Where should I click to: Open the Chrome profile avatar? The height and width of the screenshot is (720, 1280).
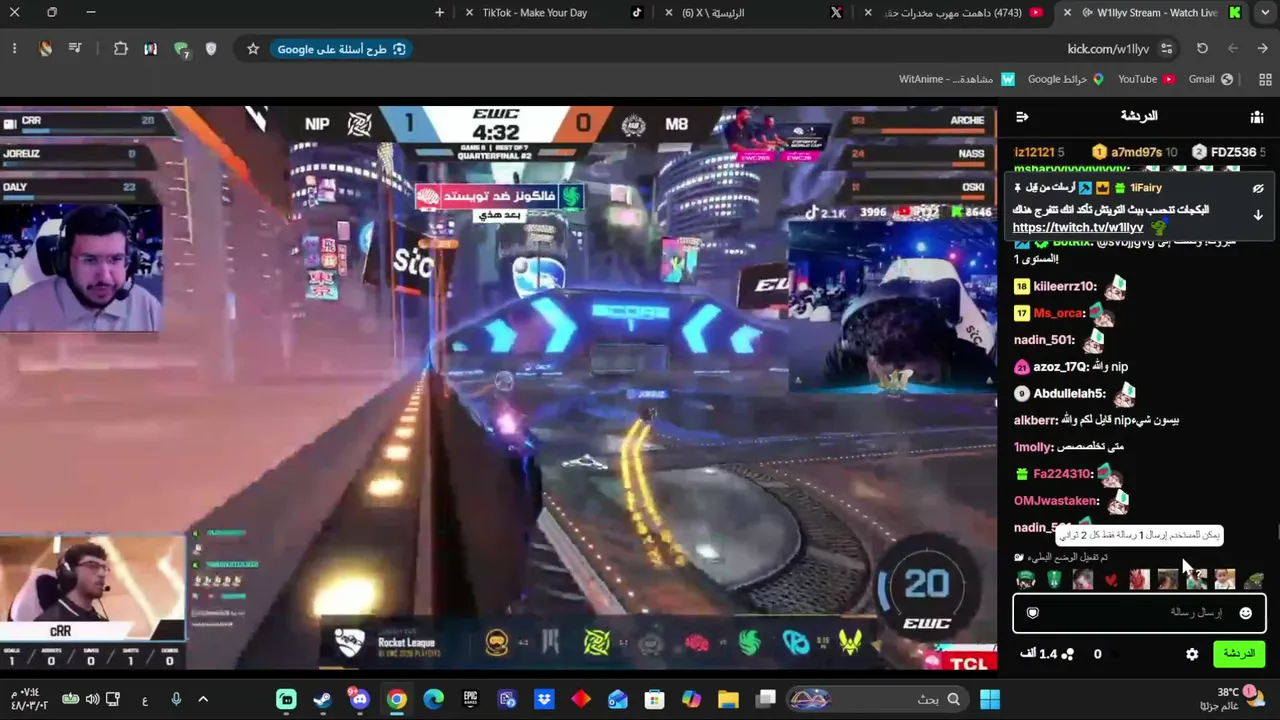[45, 49]
